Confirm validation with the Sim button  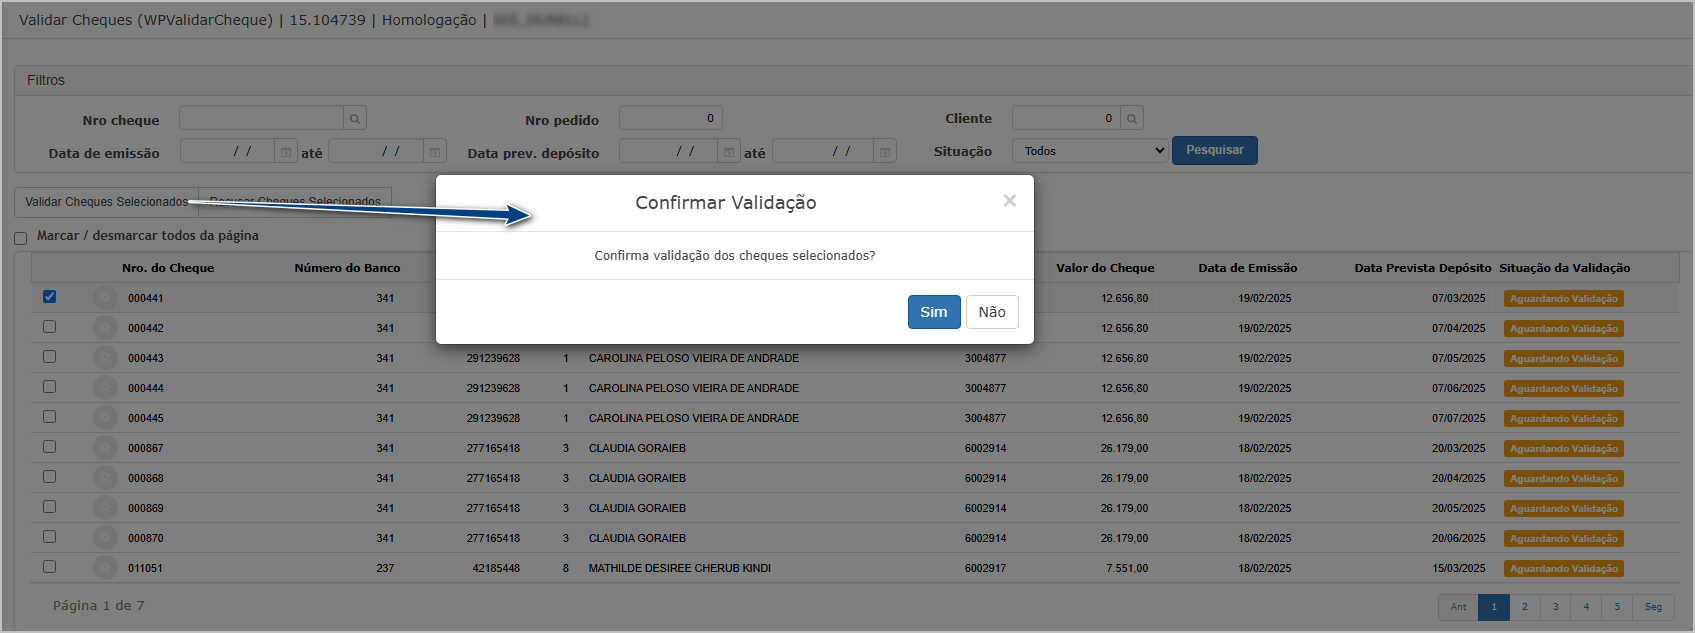point(934,312)
